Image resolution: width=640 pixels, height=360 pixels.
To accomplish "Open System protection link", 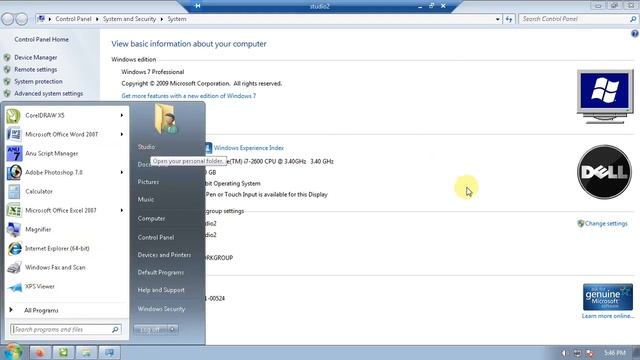I will (38, 81).
